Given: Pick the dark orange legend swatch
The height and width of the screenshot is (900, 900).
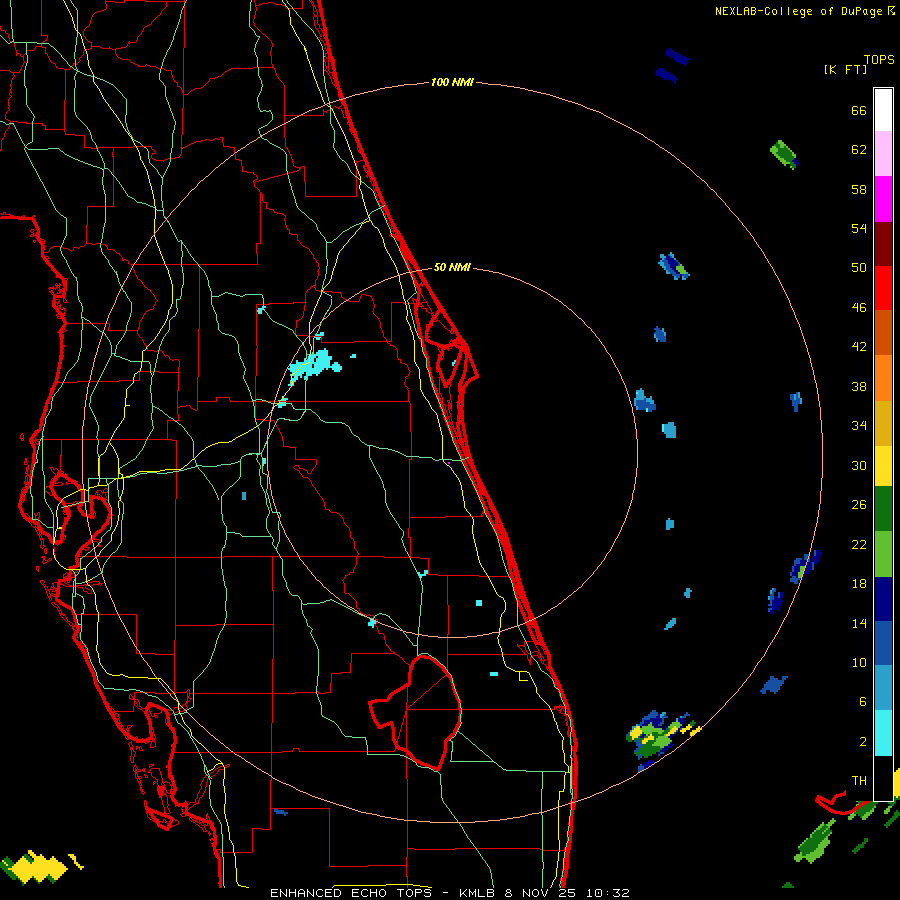Looking at the screenshot, I should (883, 332).
